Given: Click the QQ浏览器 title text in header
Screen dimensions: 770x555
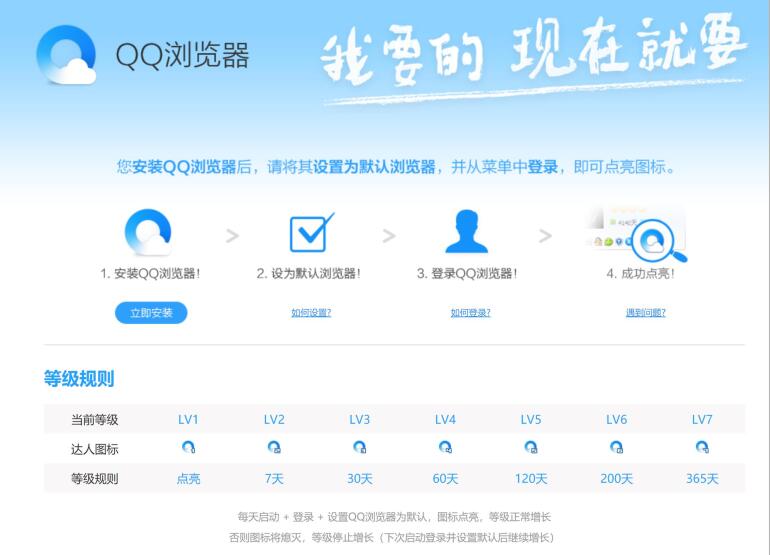Looking at the screenshot, I should click(182, 55).
